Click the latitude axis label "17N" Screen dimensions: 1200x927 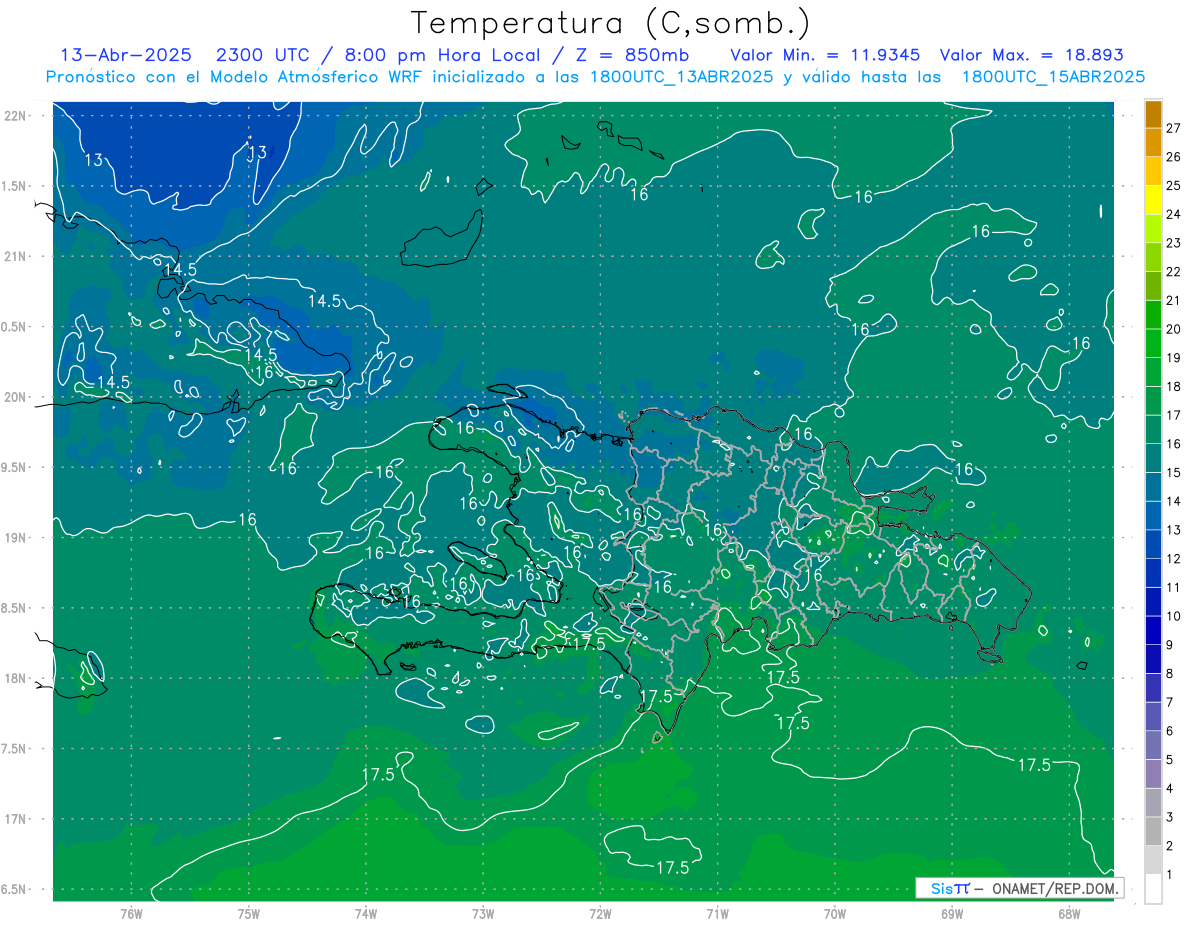tap(17, 820)
